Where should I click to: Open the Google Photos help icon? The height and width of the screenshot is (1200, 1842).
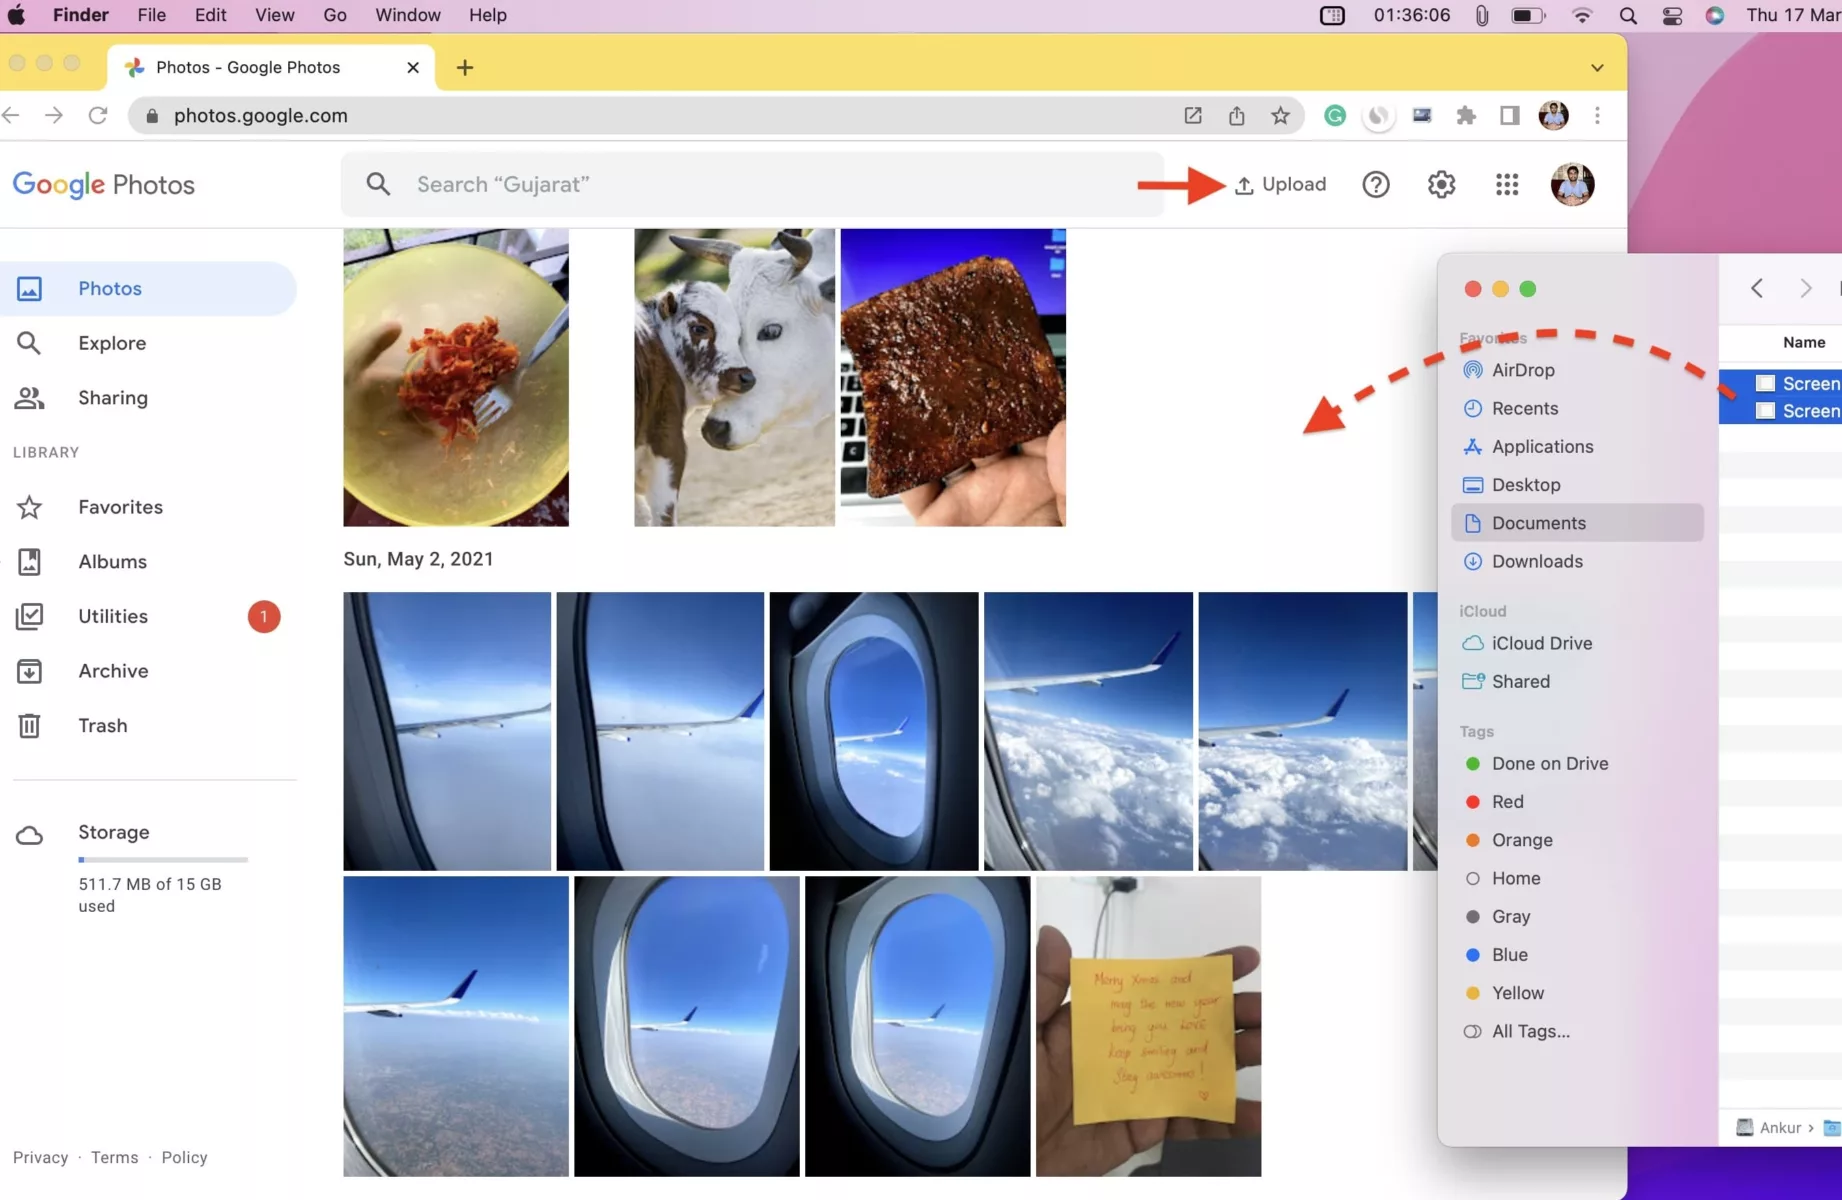point(1376,184)
